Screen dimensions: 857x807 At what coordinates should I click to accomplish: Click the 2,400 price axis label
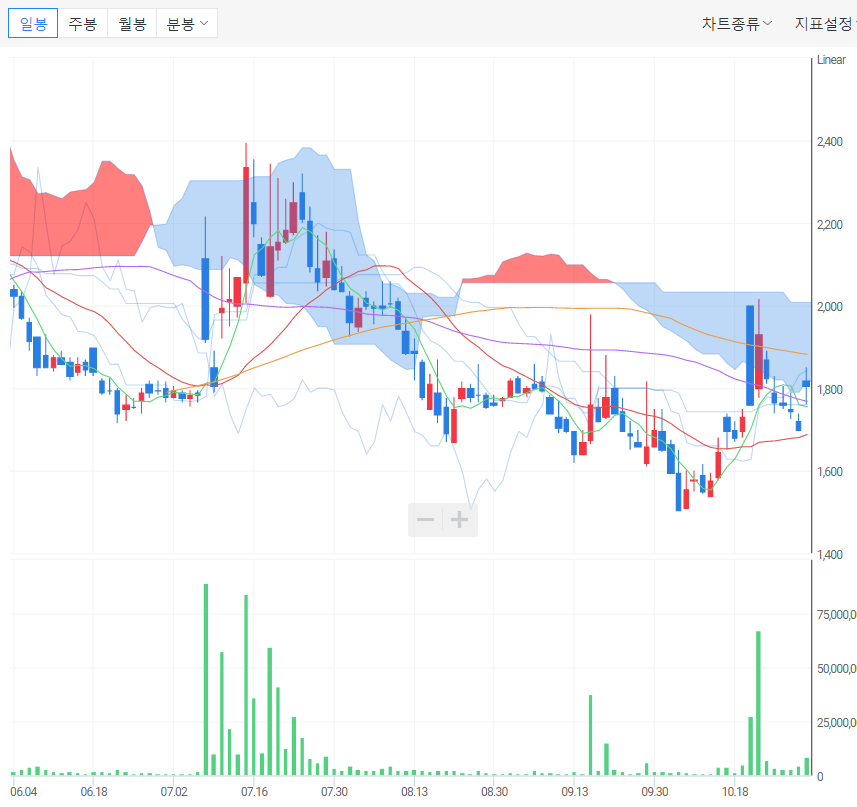coord(830,142)
